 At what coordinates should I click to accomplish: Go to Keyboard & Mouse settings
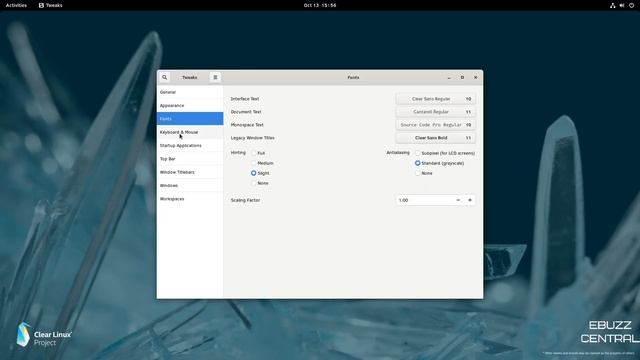[190, 132]
